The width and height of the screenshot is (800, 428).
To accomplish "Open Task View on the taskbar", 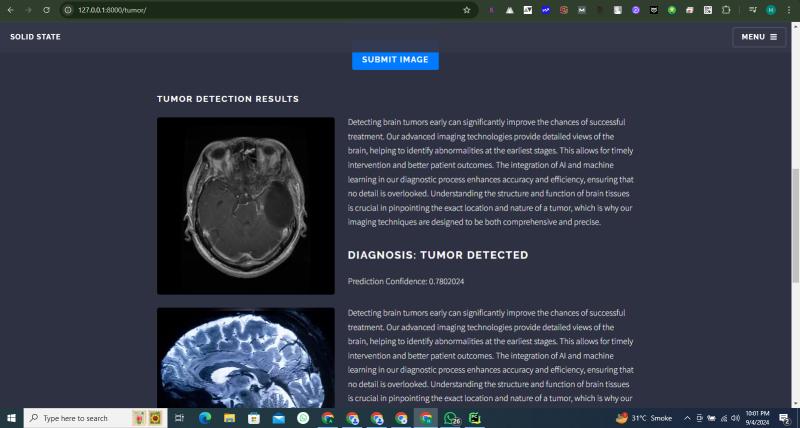I will click(179, 418).
